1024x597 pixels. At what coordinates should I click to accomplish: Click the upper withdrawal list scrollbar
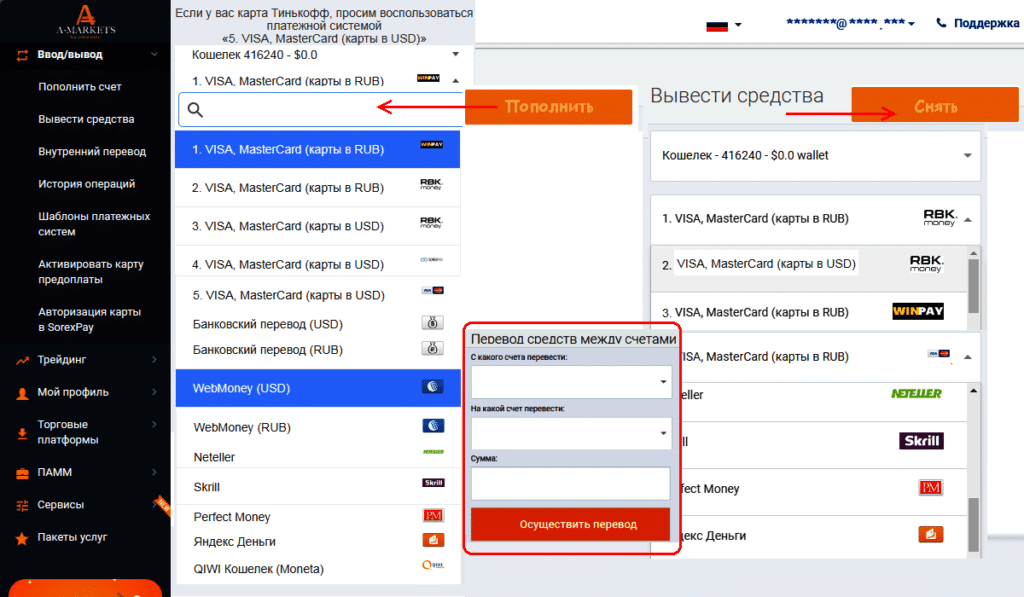click(x=973, y=287)
